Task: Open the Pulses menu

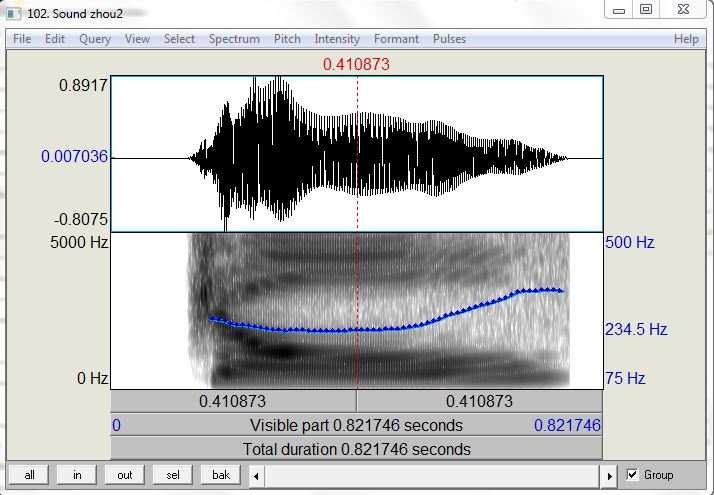Action: pos(449,39)
